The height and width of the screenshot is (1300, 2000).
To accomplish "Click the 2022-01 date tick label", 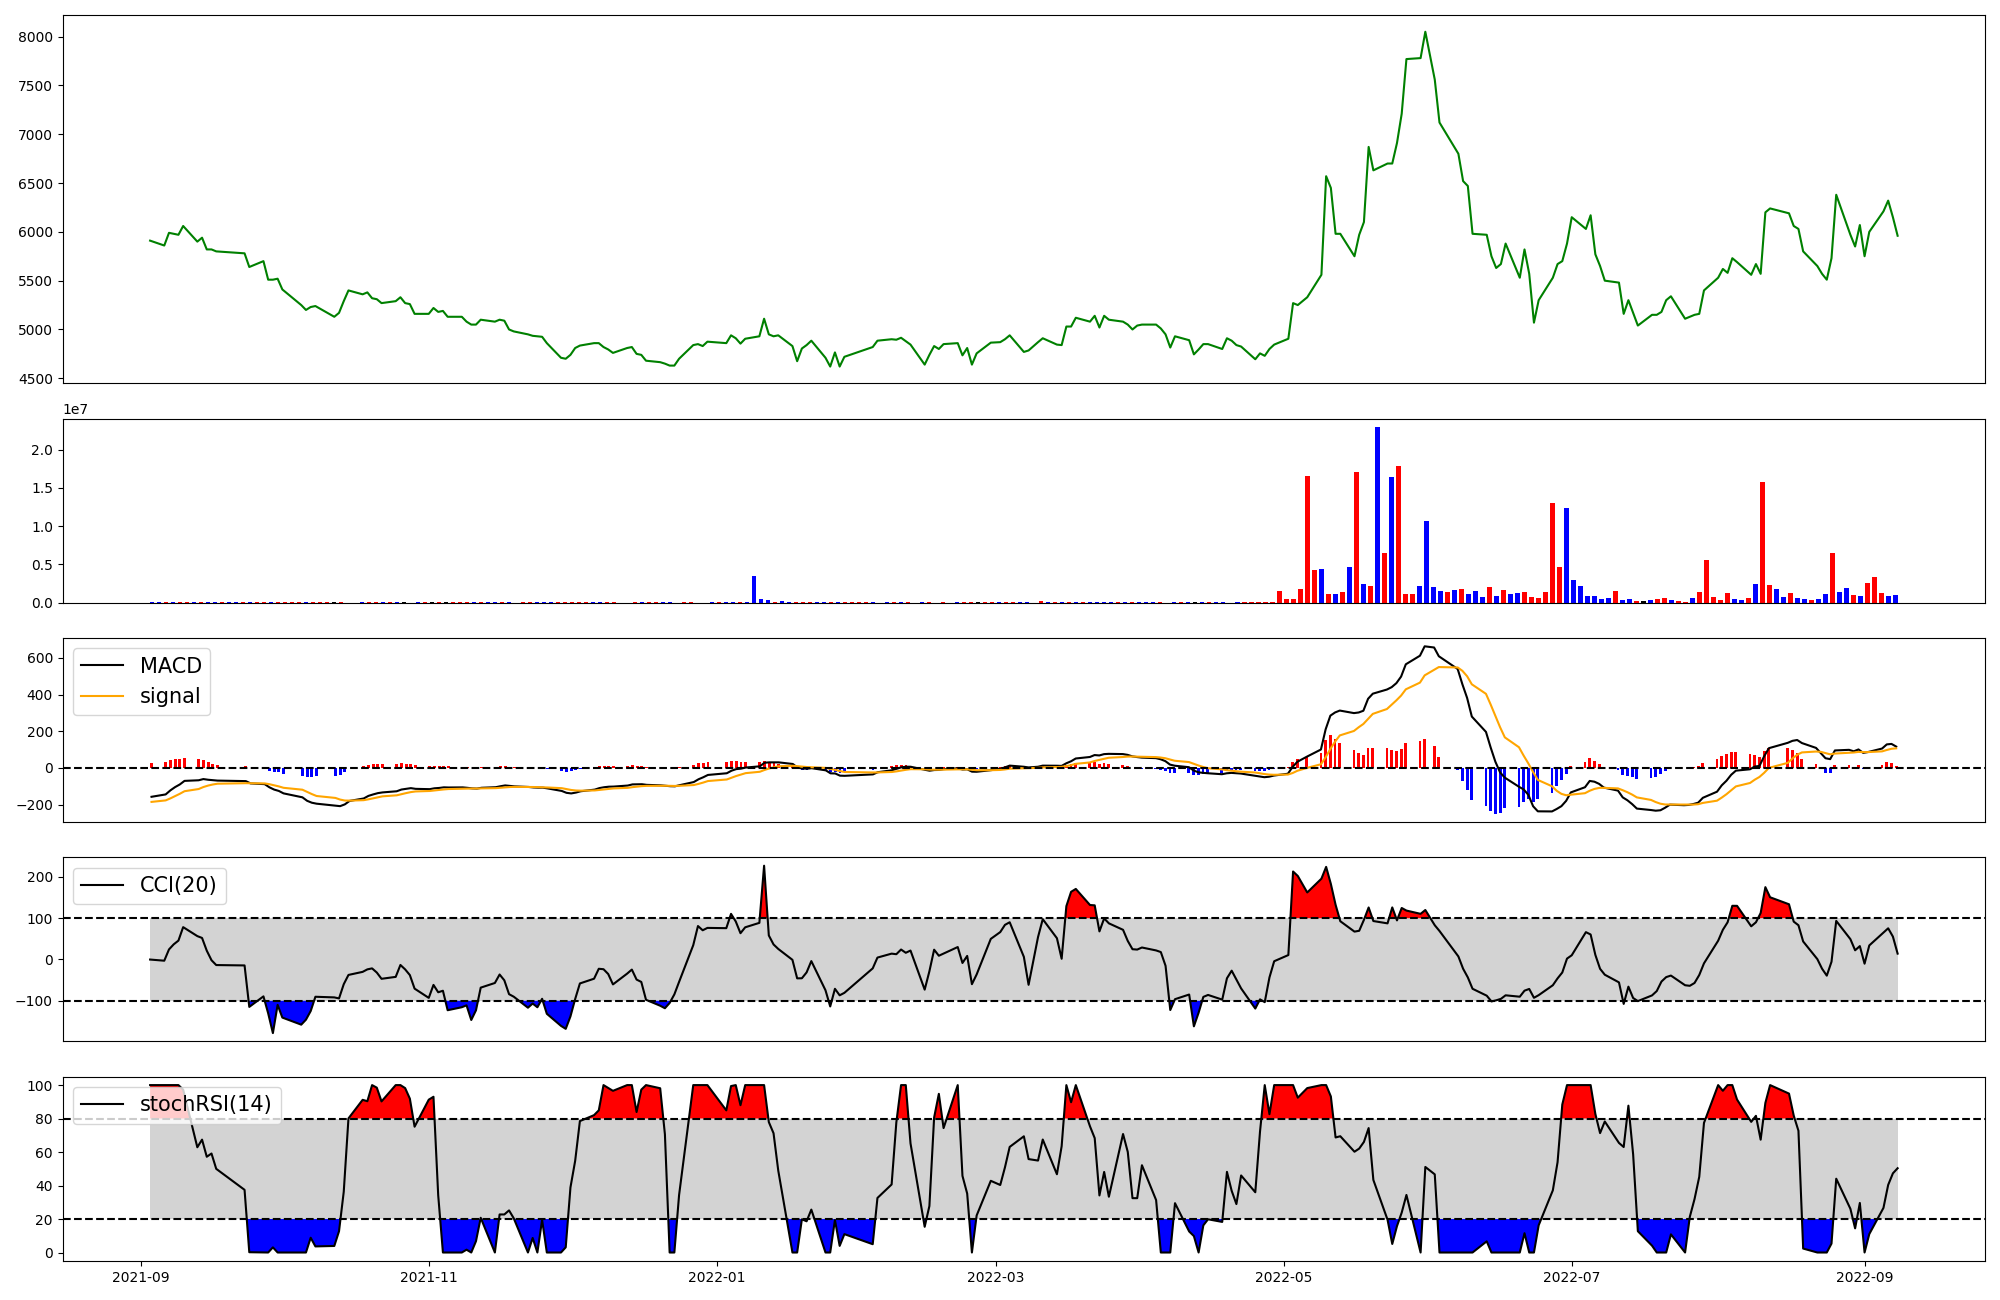I will click(x=717, y=1277).
